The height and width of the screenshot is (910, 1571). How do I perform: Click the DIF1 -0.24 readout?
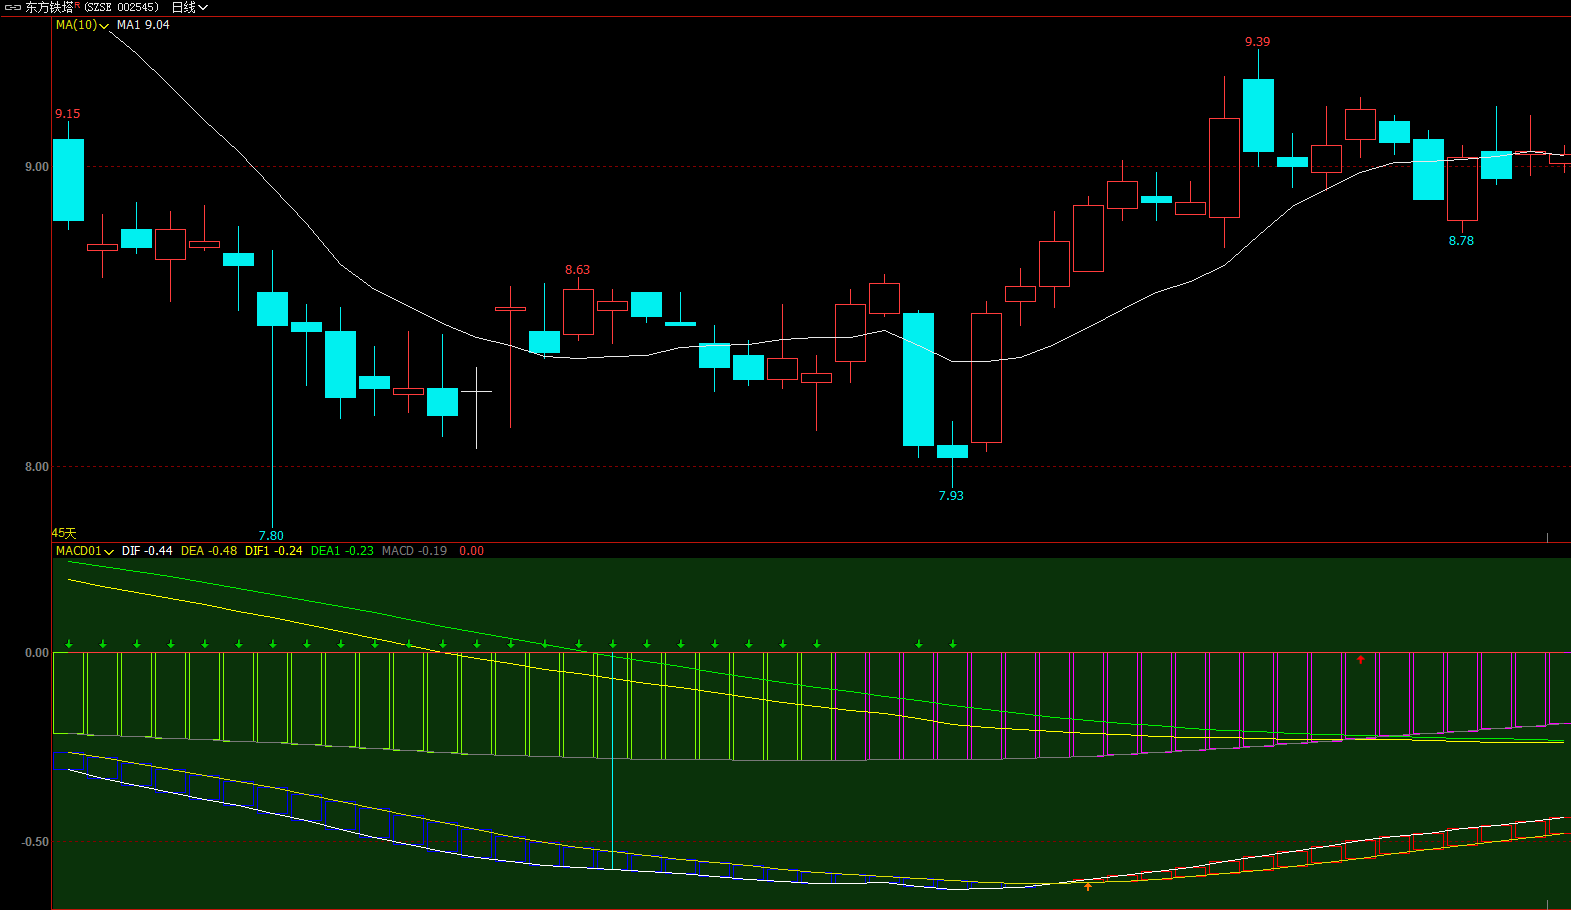coord(274,551)
